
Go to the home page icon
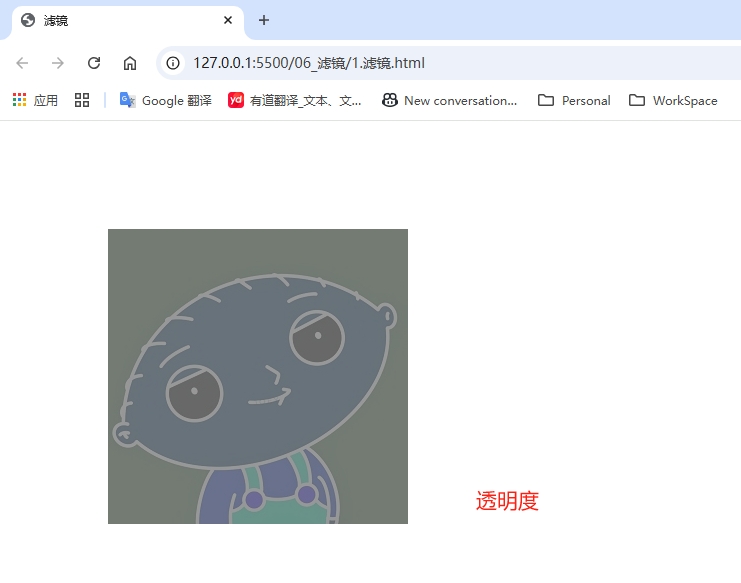click(x=130, y=63)
